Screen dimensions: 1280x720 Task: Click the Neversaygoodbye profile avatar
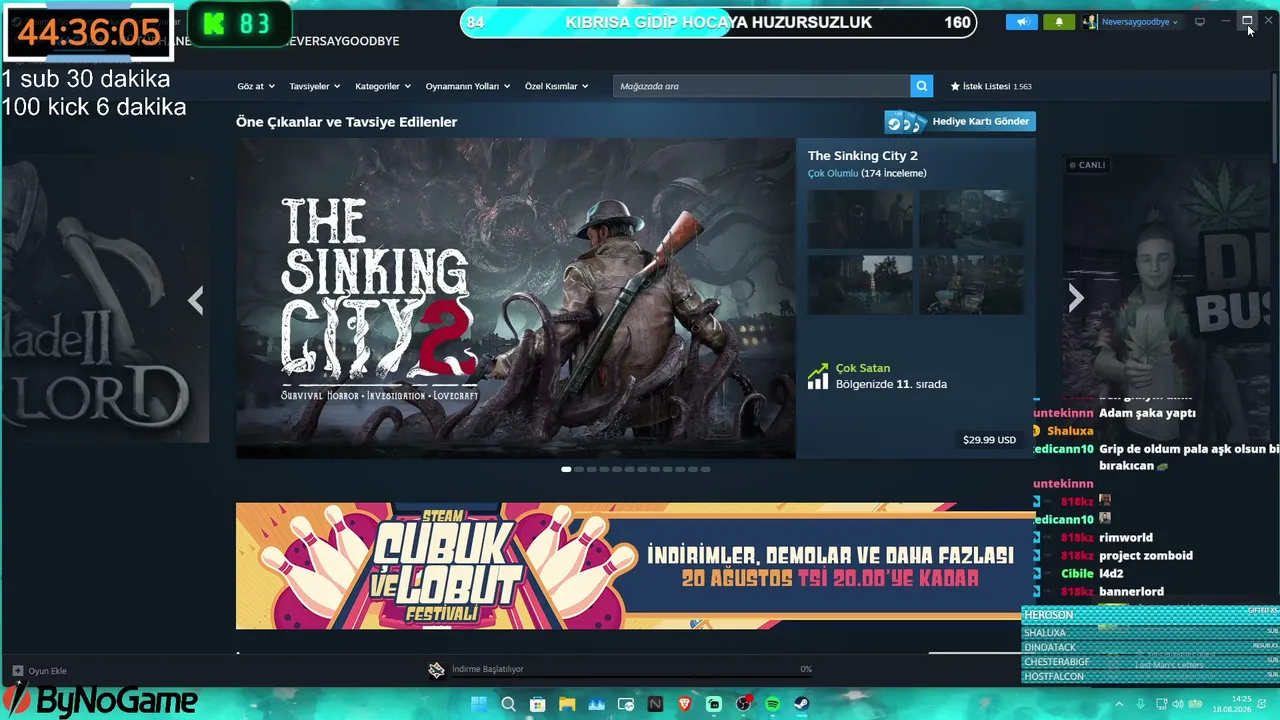click(1090, 22)
